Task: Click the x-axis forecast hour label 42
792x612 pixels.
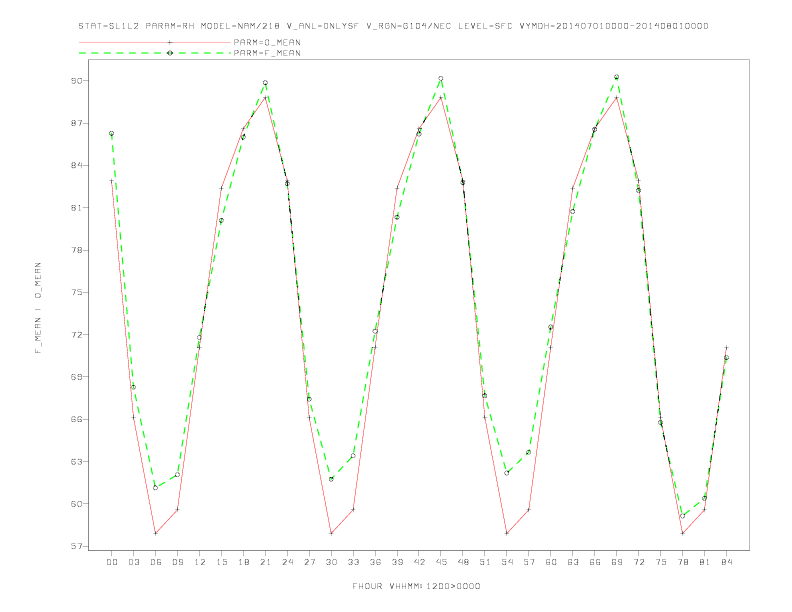Action: point(419,562)
